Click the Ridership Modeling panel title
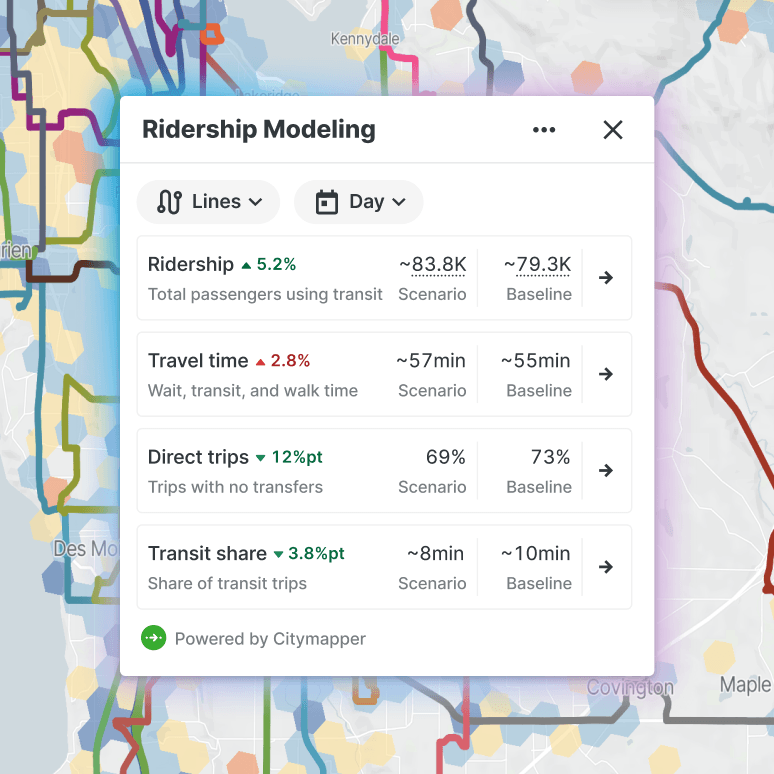The width and height of the screenshot is (774, 774). (259, 130)
